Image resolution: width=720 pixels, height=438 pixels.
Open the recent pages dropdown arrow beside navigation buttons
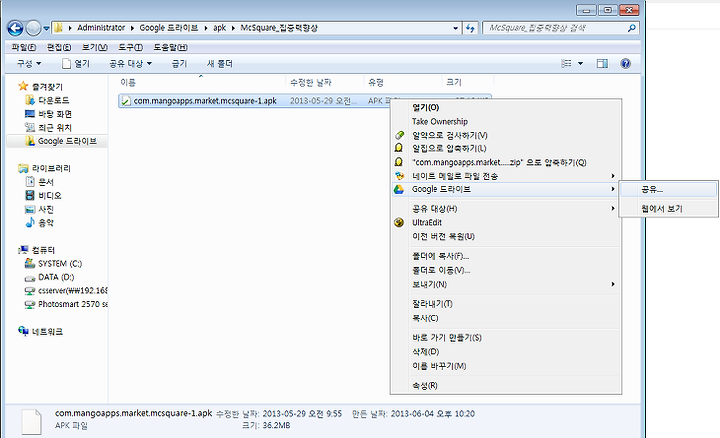(46, 28)
